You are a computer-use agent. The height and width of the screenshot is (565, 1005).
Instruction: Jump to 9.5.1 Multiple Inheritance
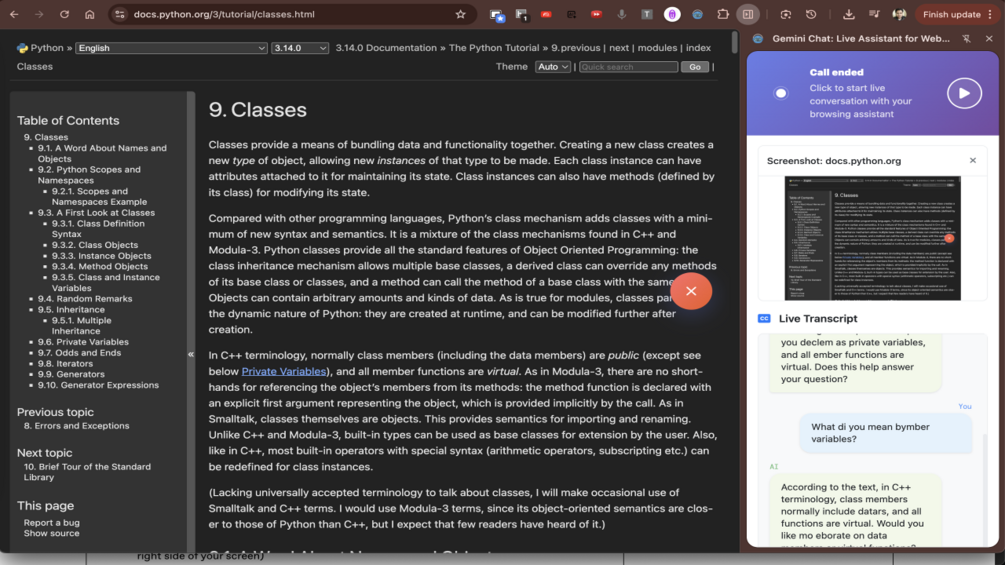click(x=81, y=325)
